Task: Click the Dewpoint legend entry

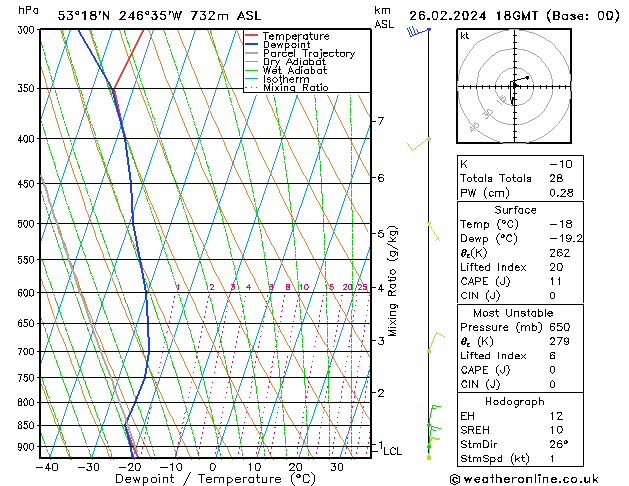Action: coord(286,45)
